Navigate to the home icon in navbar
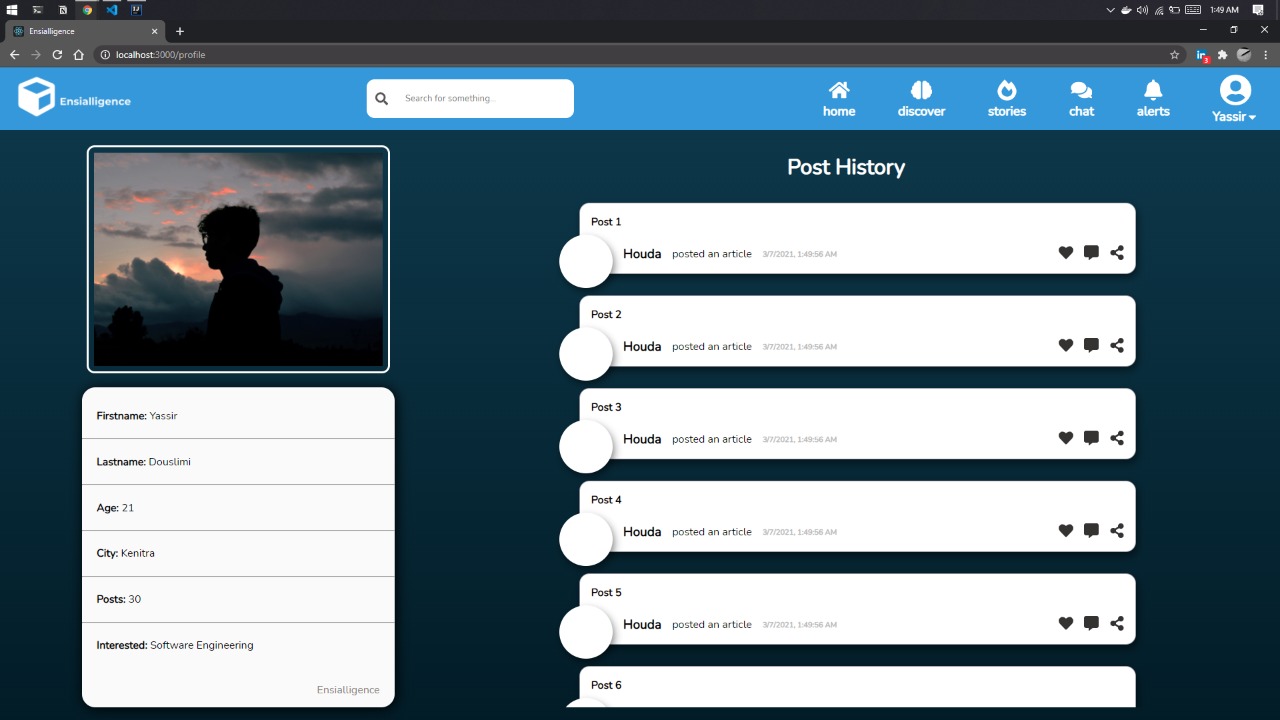Image resolution: width=1280 pixels, height=720 pixels. point(839,97)
